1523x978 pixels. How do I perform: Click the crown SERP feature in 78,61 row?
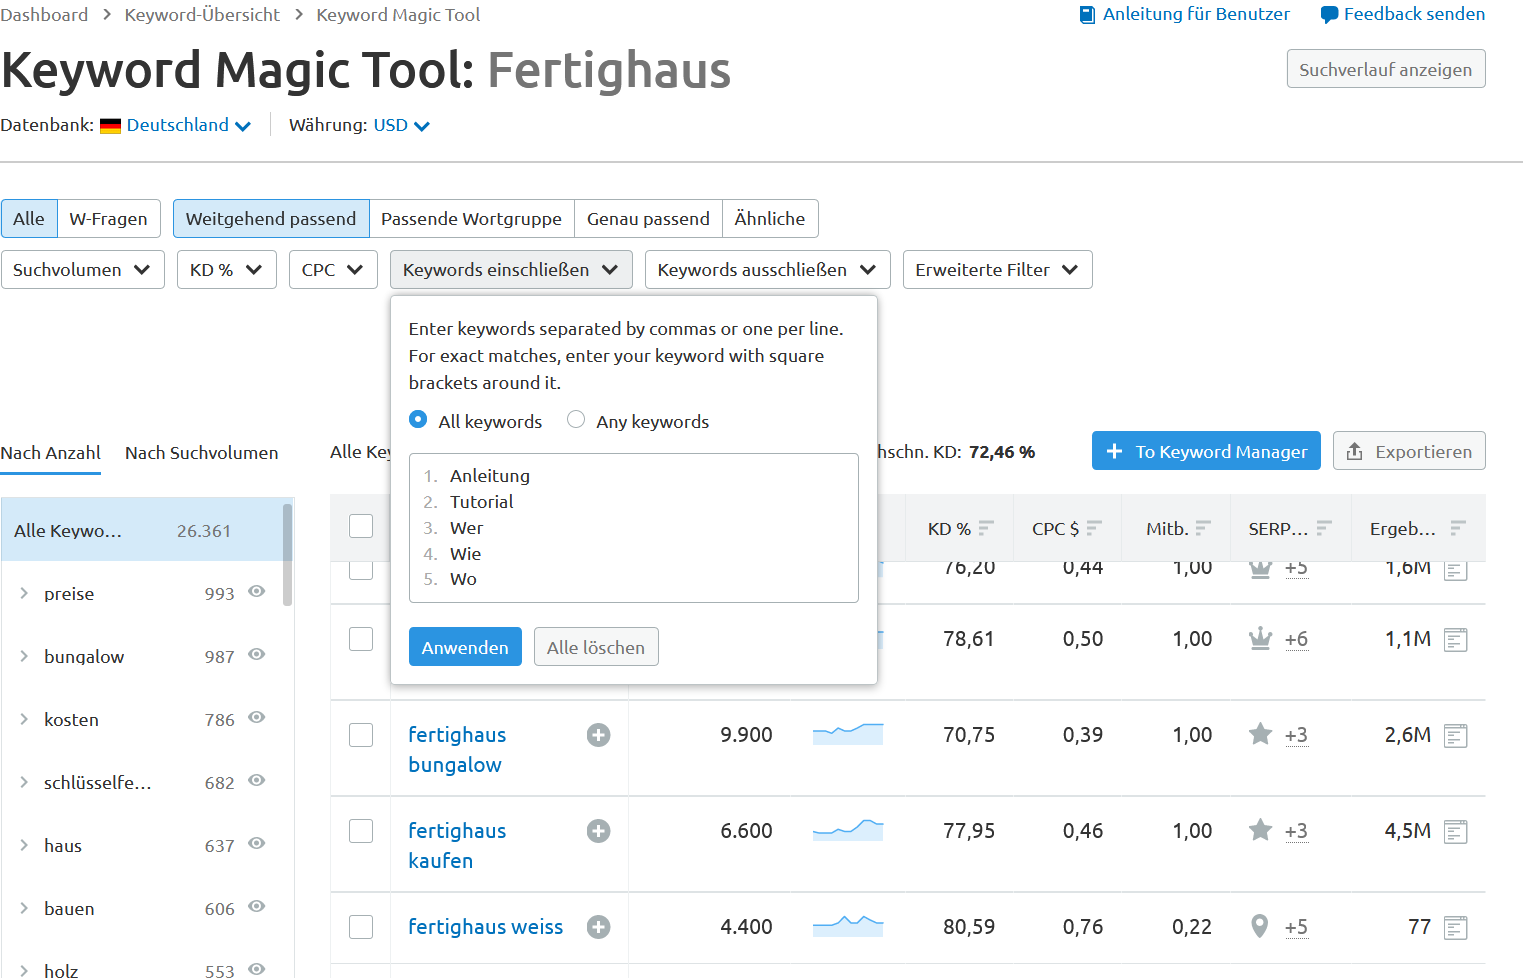point(1260,638)
